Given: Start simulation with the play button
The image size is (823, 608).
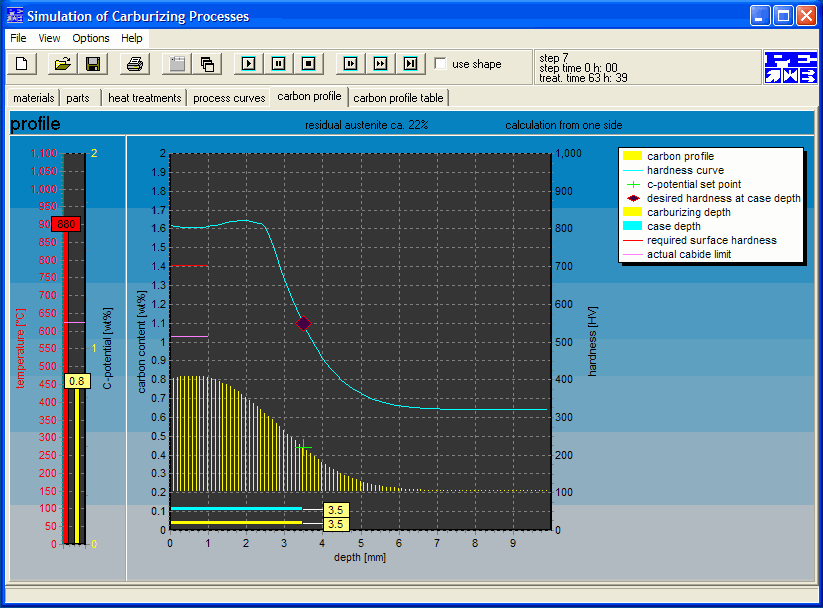Looking at the screenshot, I should (x=249, y=64).
